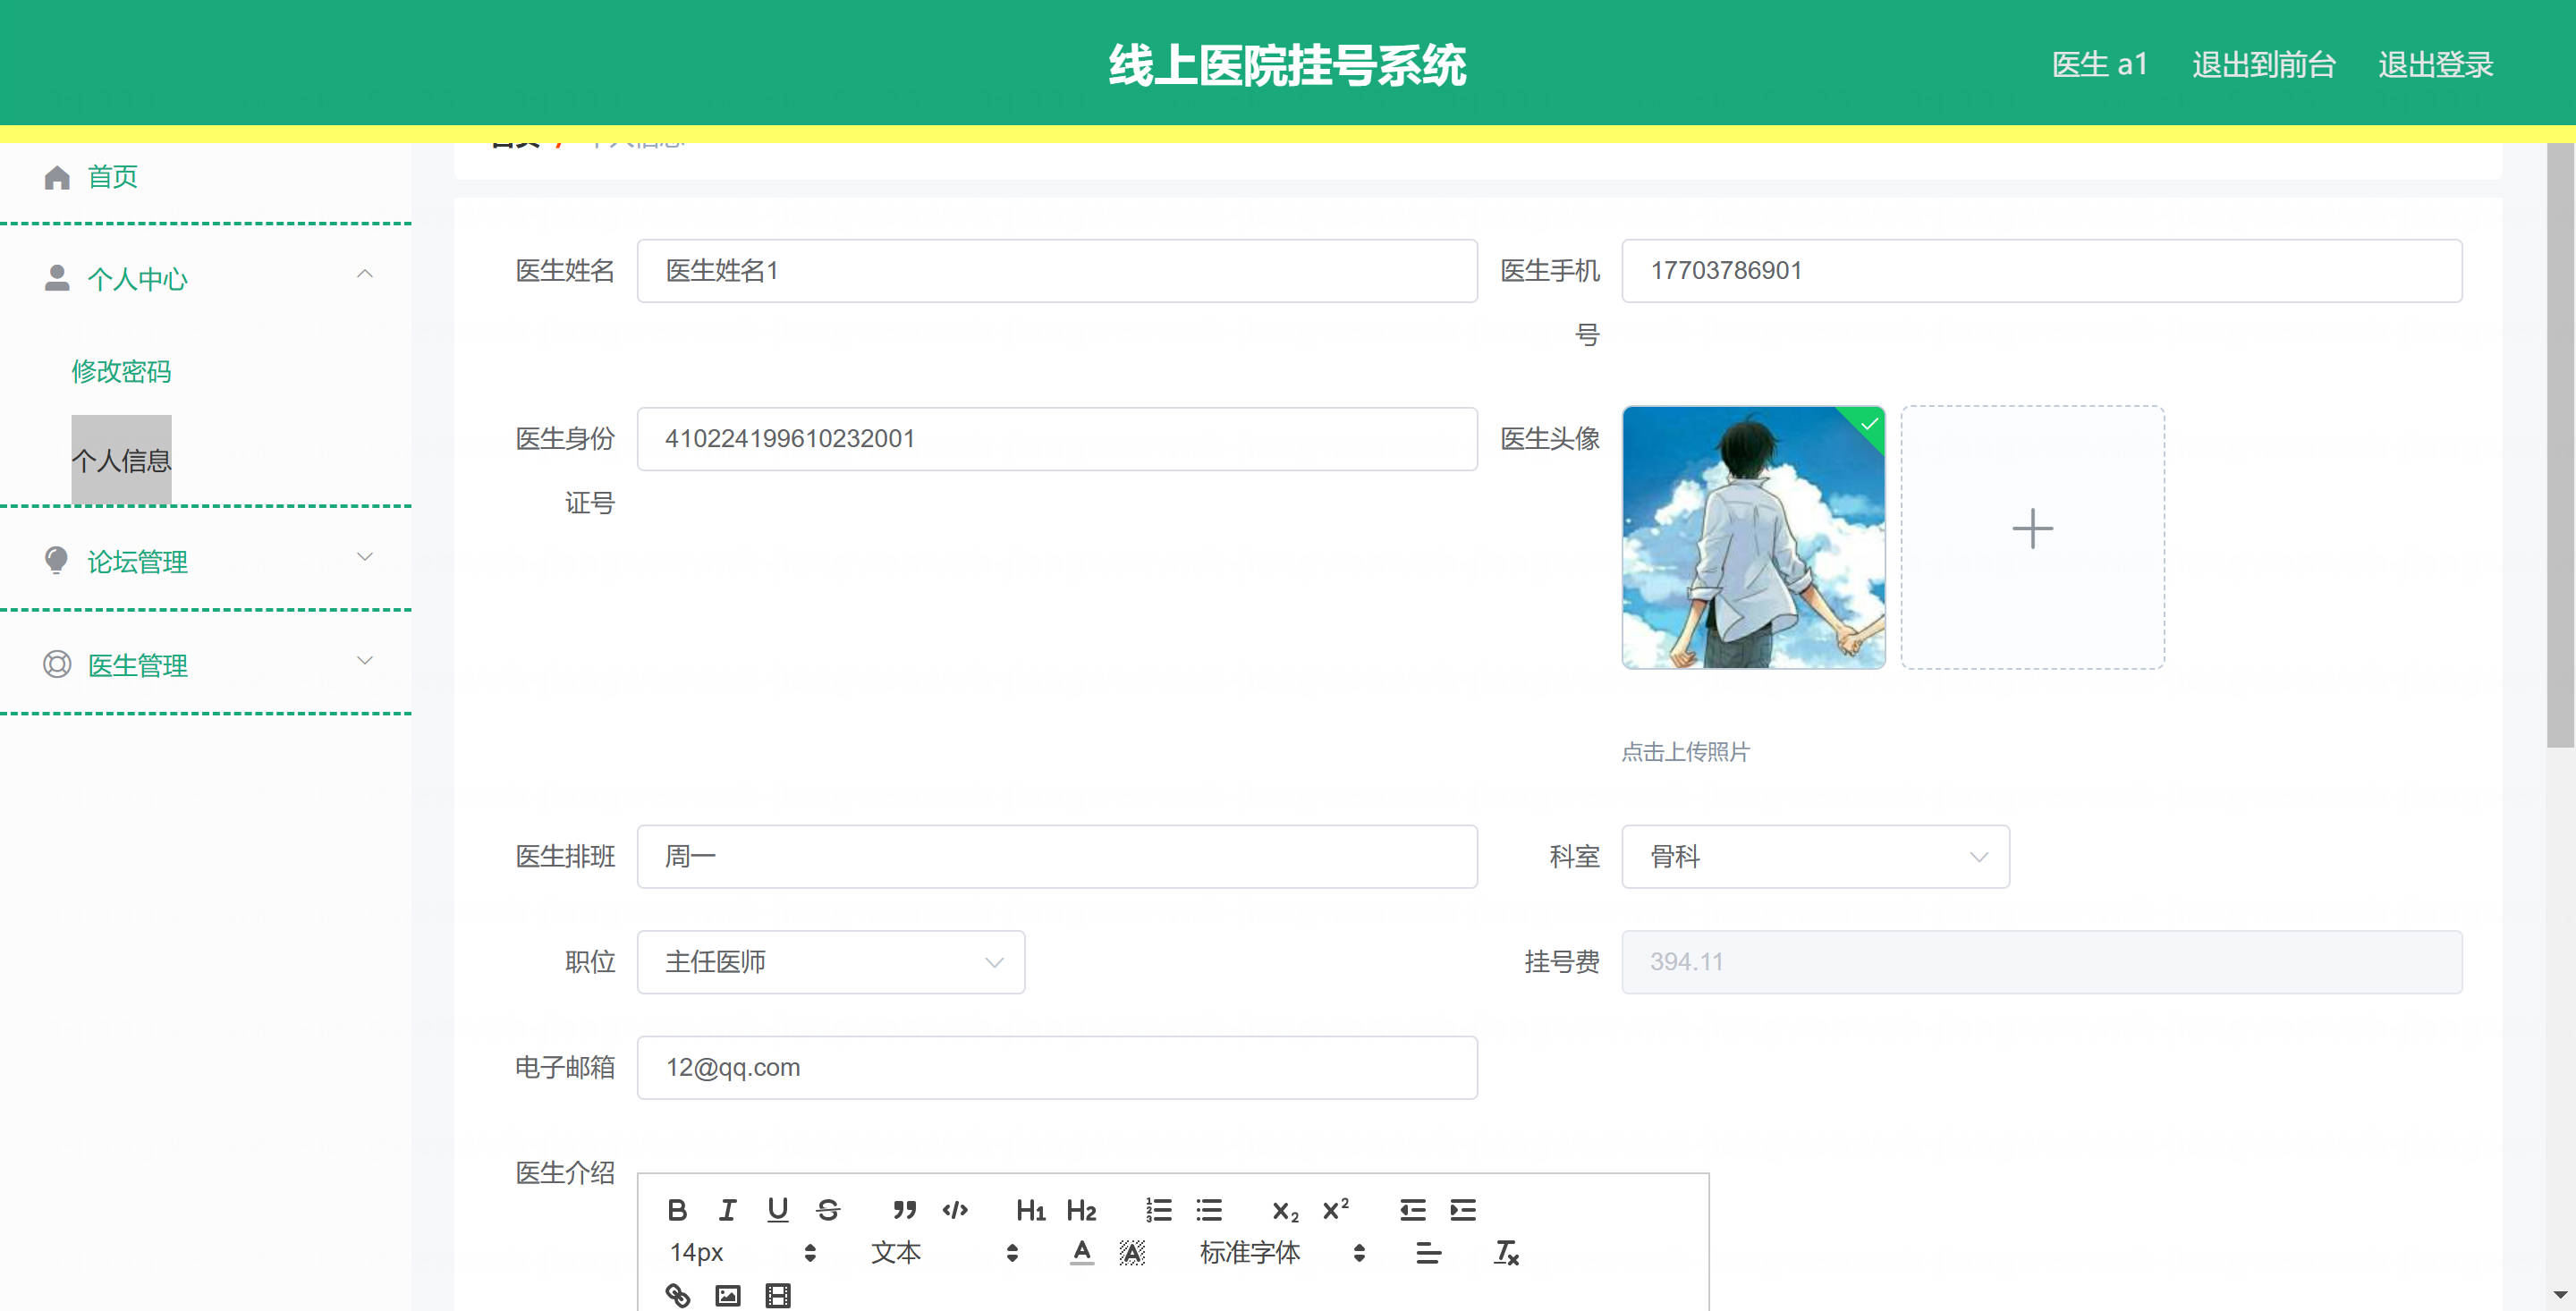Create a bulleted list
This screenshot has width=2576, height=1311.
[x=1209, y=1210]
